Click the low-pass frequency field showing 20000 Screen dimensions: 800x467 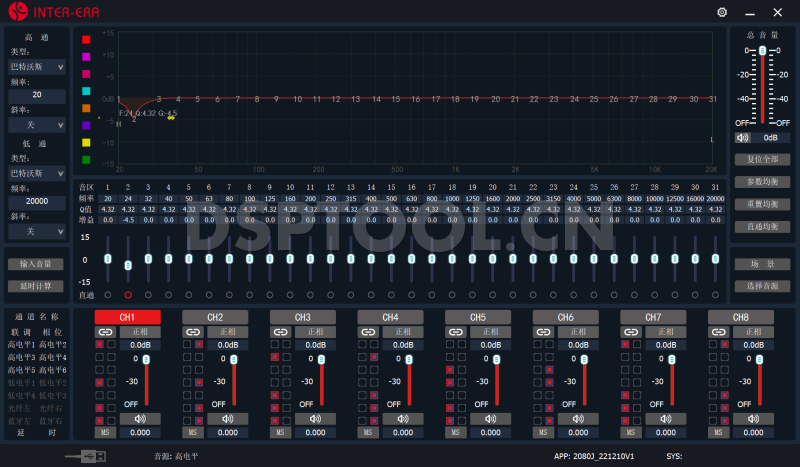tap(37, 201)
